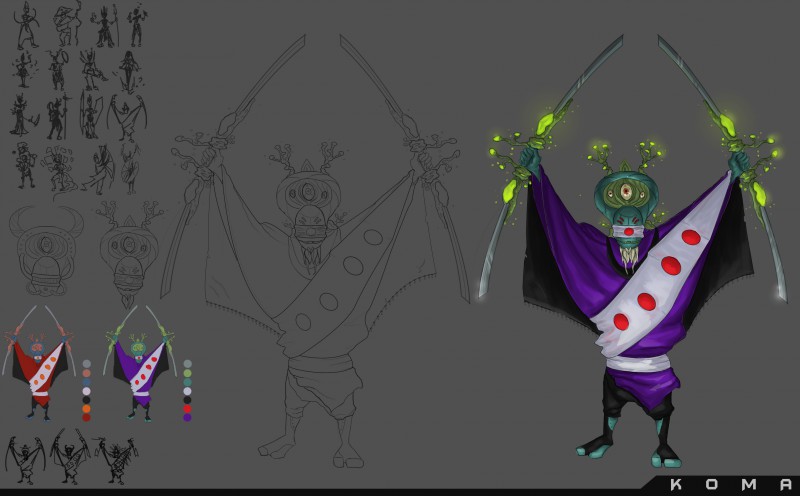Pick the black swatch in the red variant palette
Image resolution: width=800 pixels, height=496 pixels.
click(86, 400)
